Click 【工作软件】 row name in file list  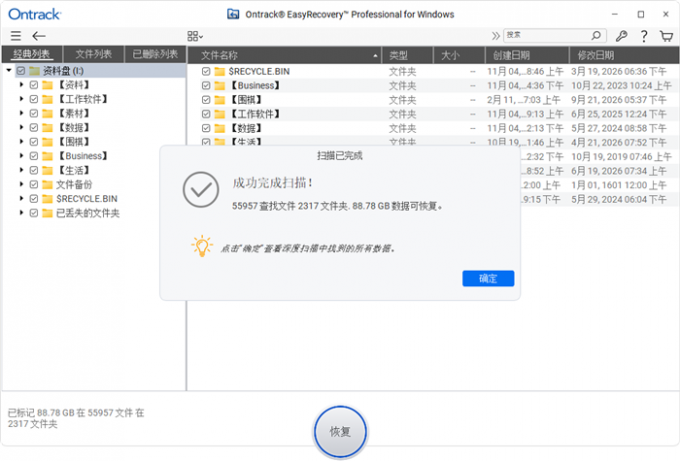[x=255, y=114]
